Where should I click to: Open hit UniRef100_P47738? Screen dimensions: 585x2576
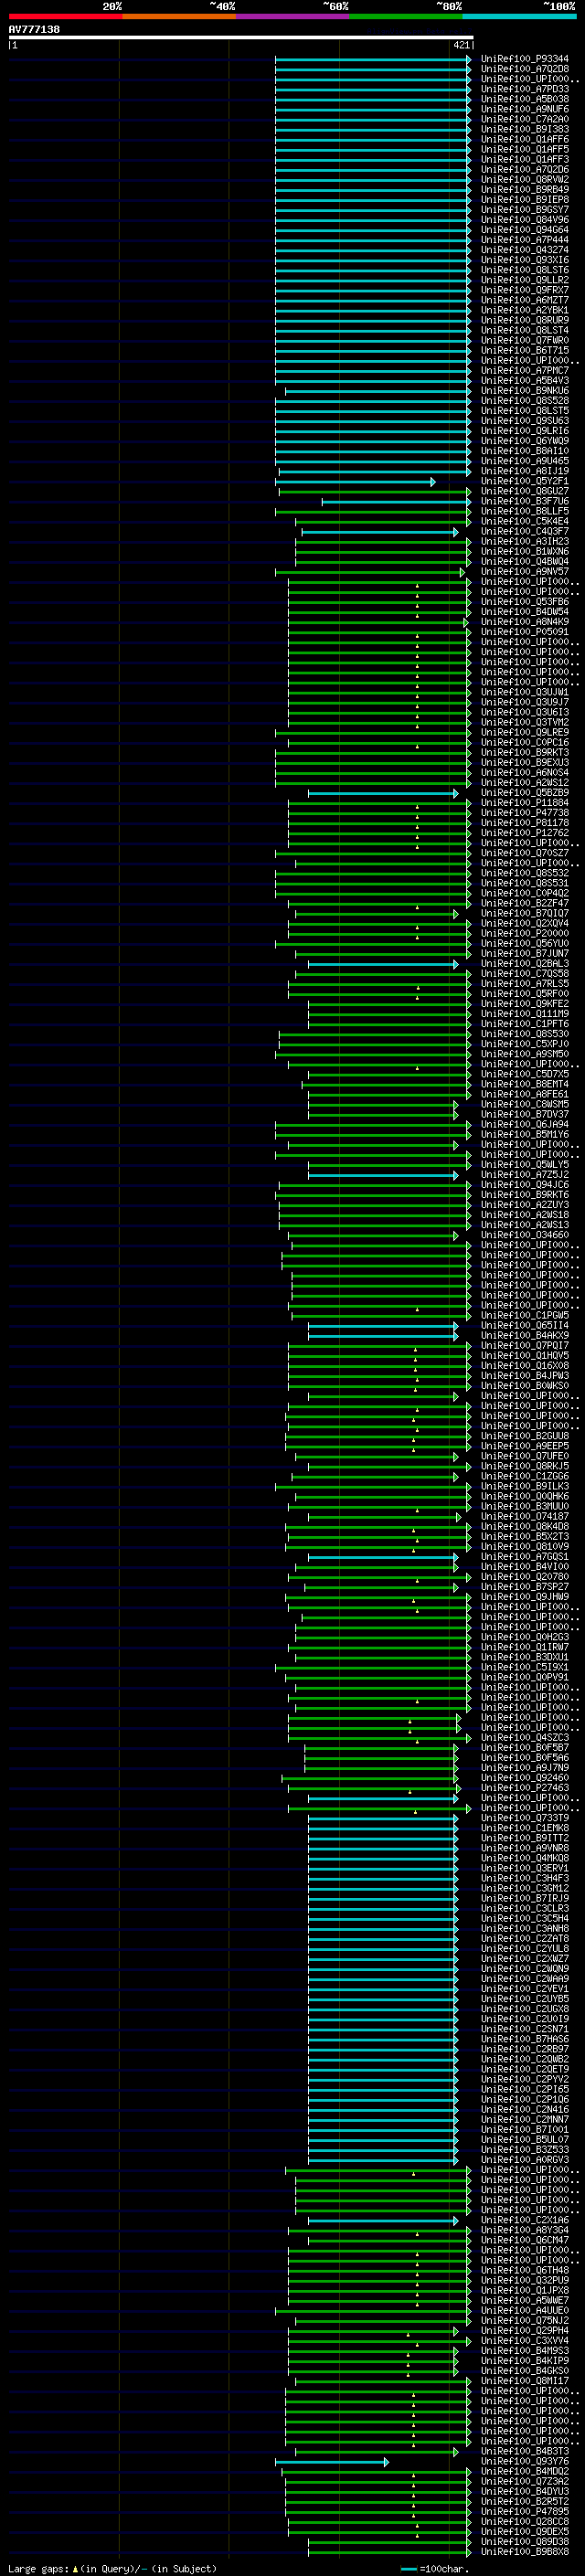(x=524, y=813)
